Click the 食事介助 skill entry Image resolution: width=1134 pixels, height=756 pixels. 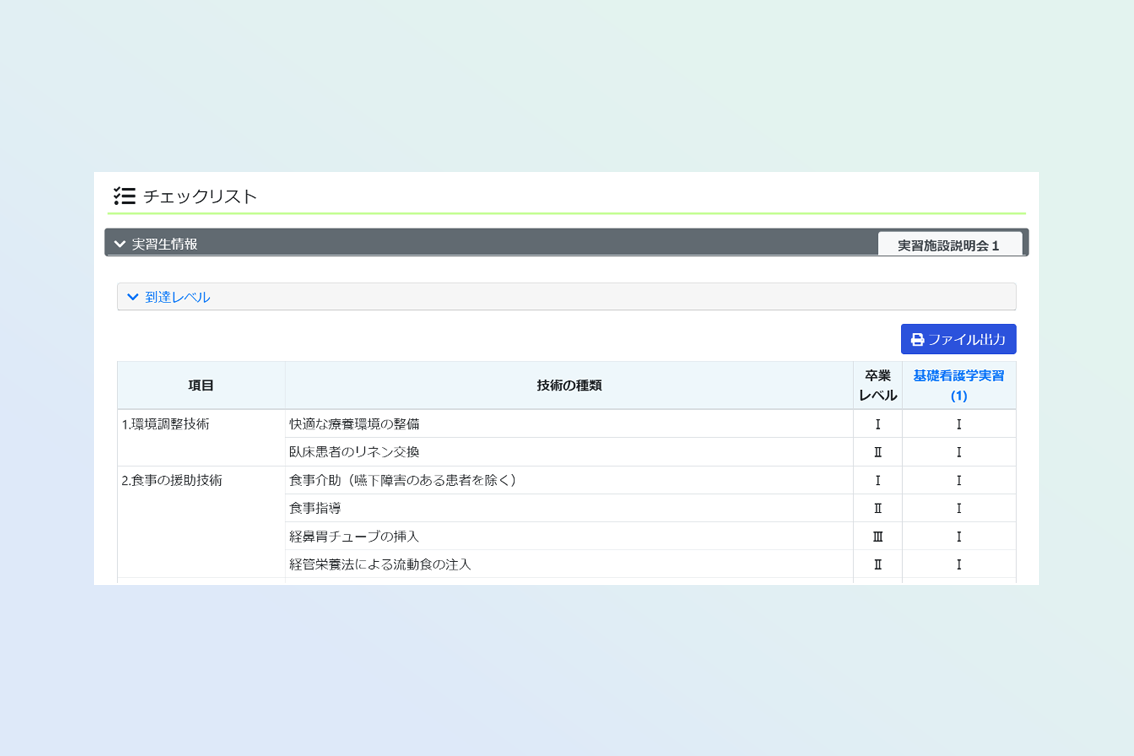pyautogui.click(x=403, y=480)
